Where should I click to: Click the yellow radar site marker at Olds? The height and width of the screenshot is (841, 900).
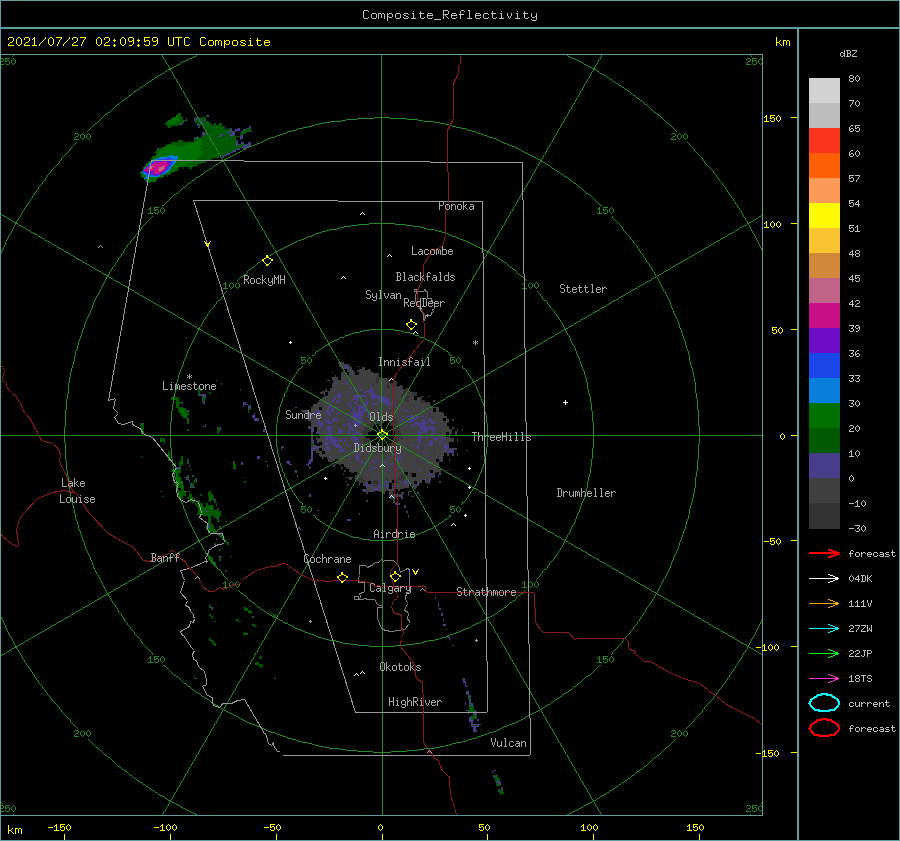382,435
